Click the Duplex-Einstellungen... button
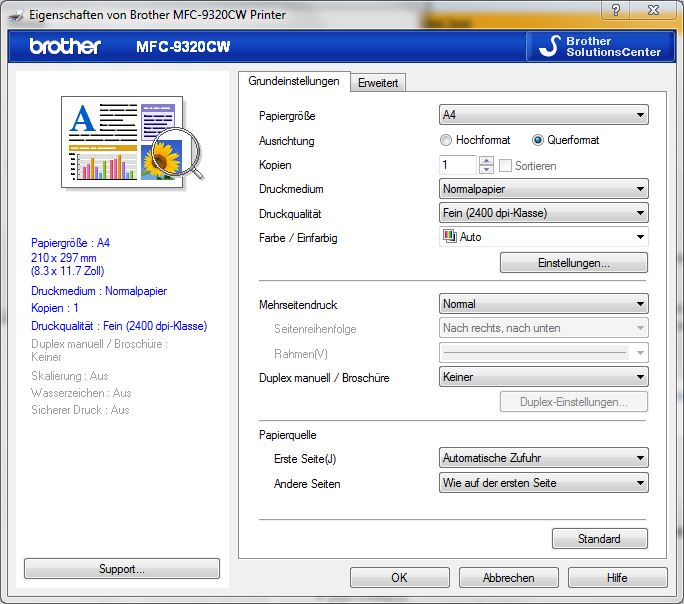 pos(574,402)
